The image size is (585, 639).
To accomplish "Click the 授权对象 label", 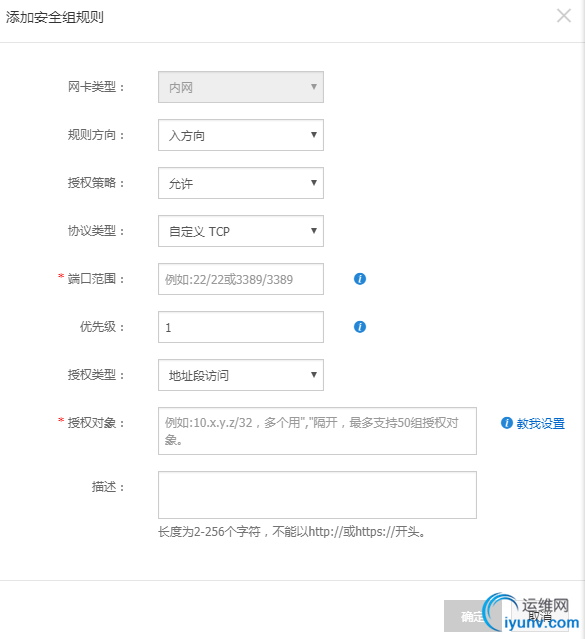I will click(x=95, y=423).
